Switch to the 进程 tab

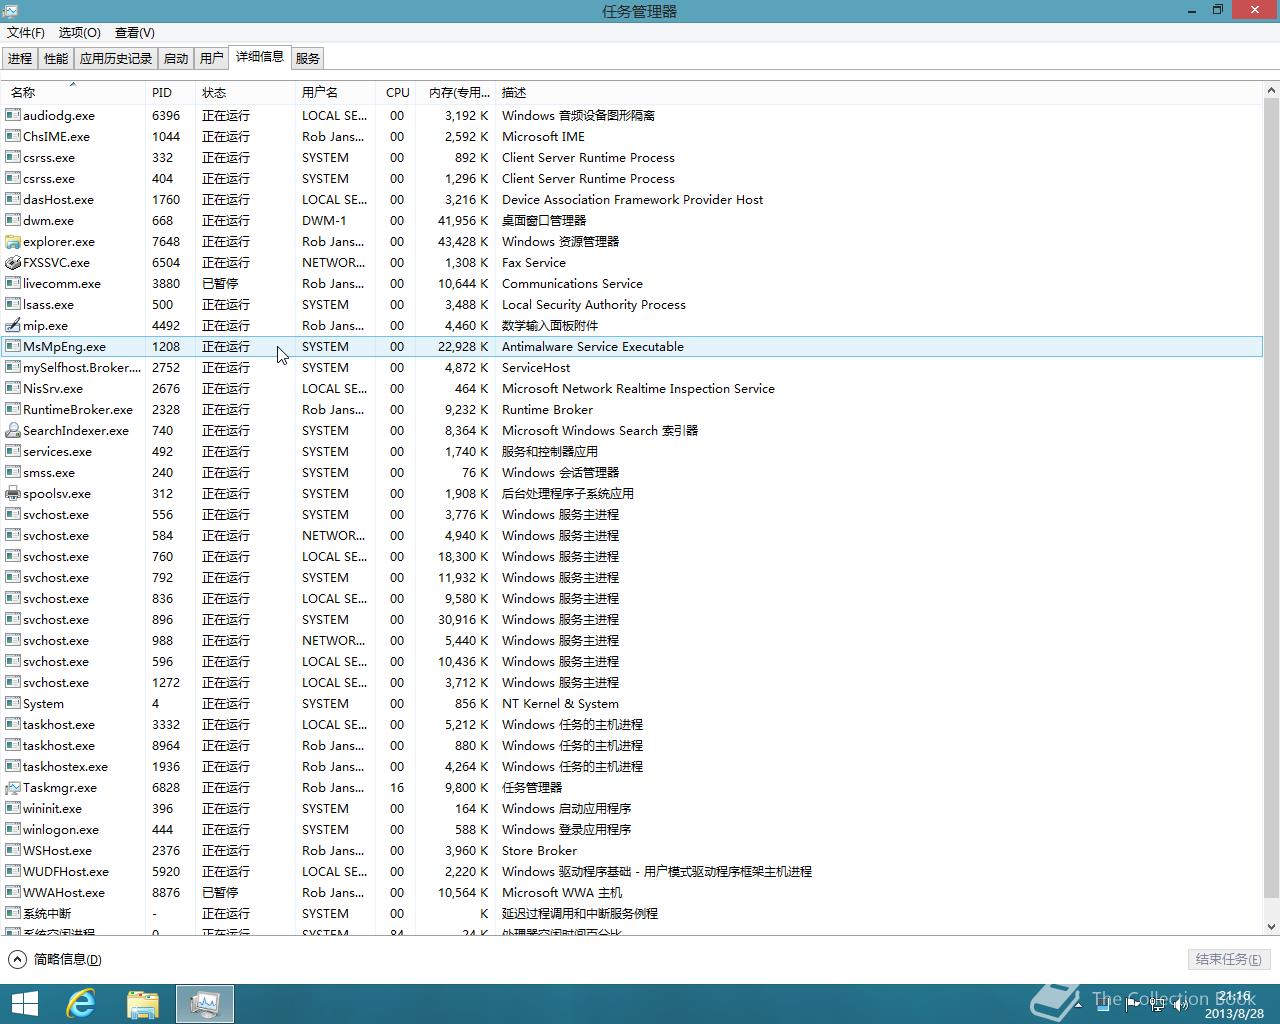pos(20,58)
